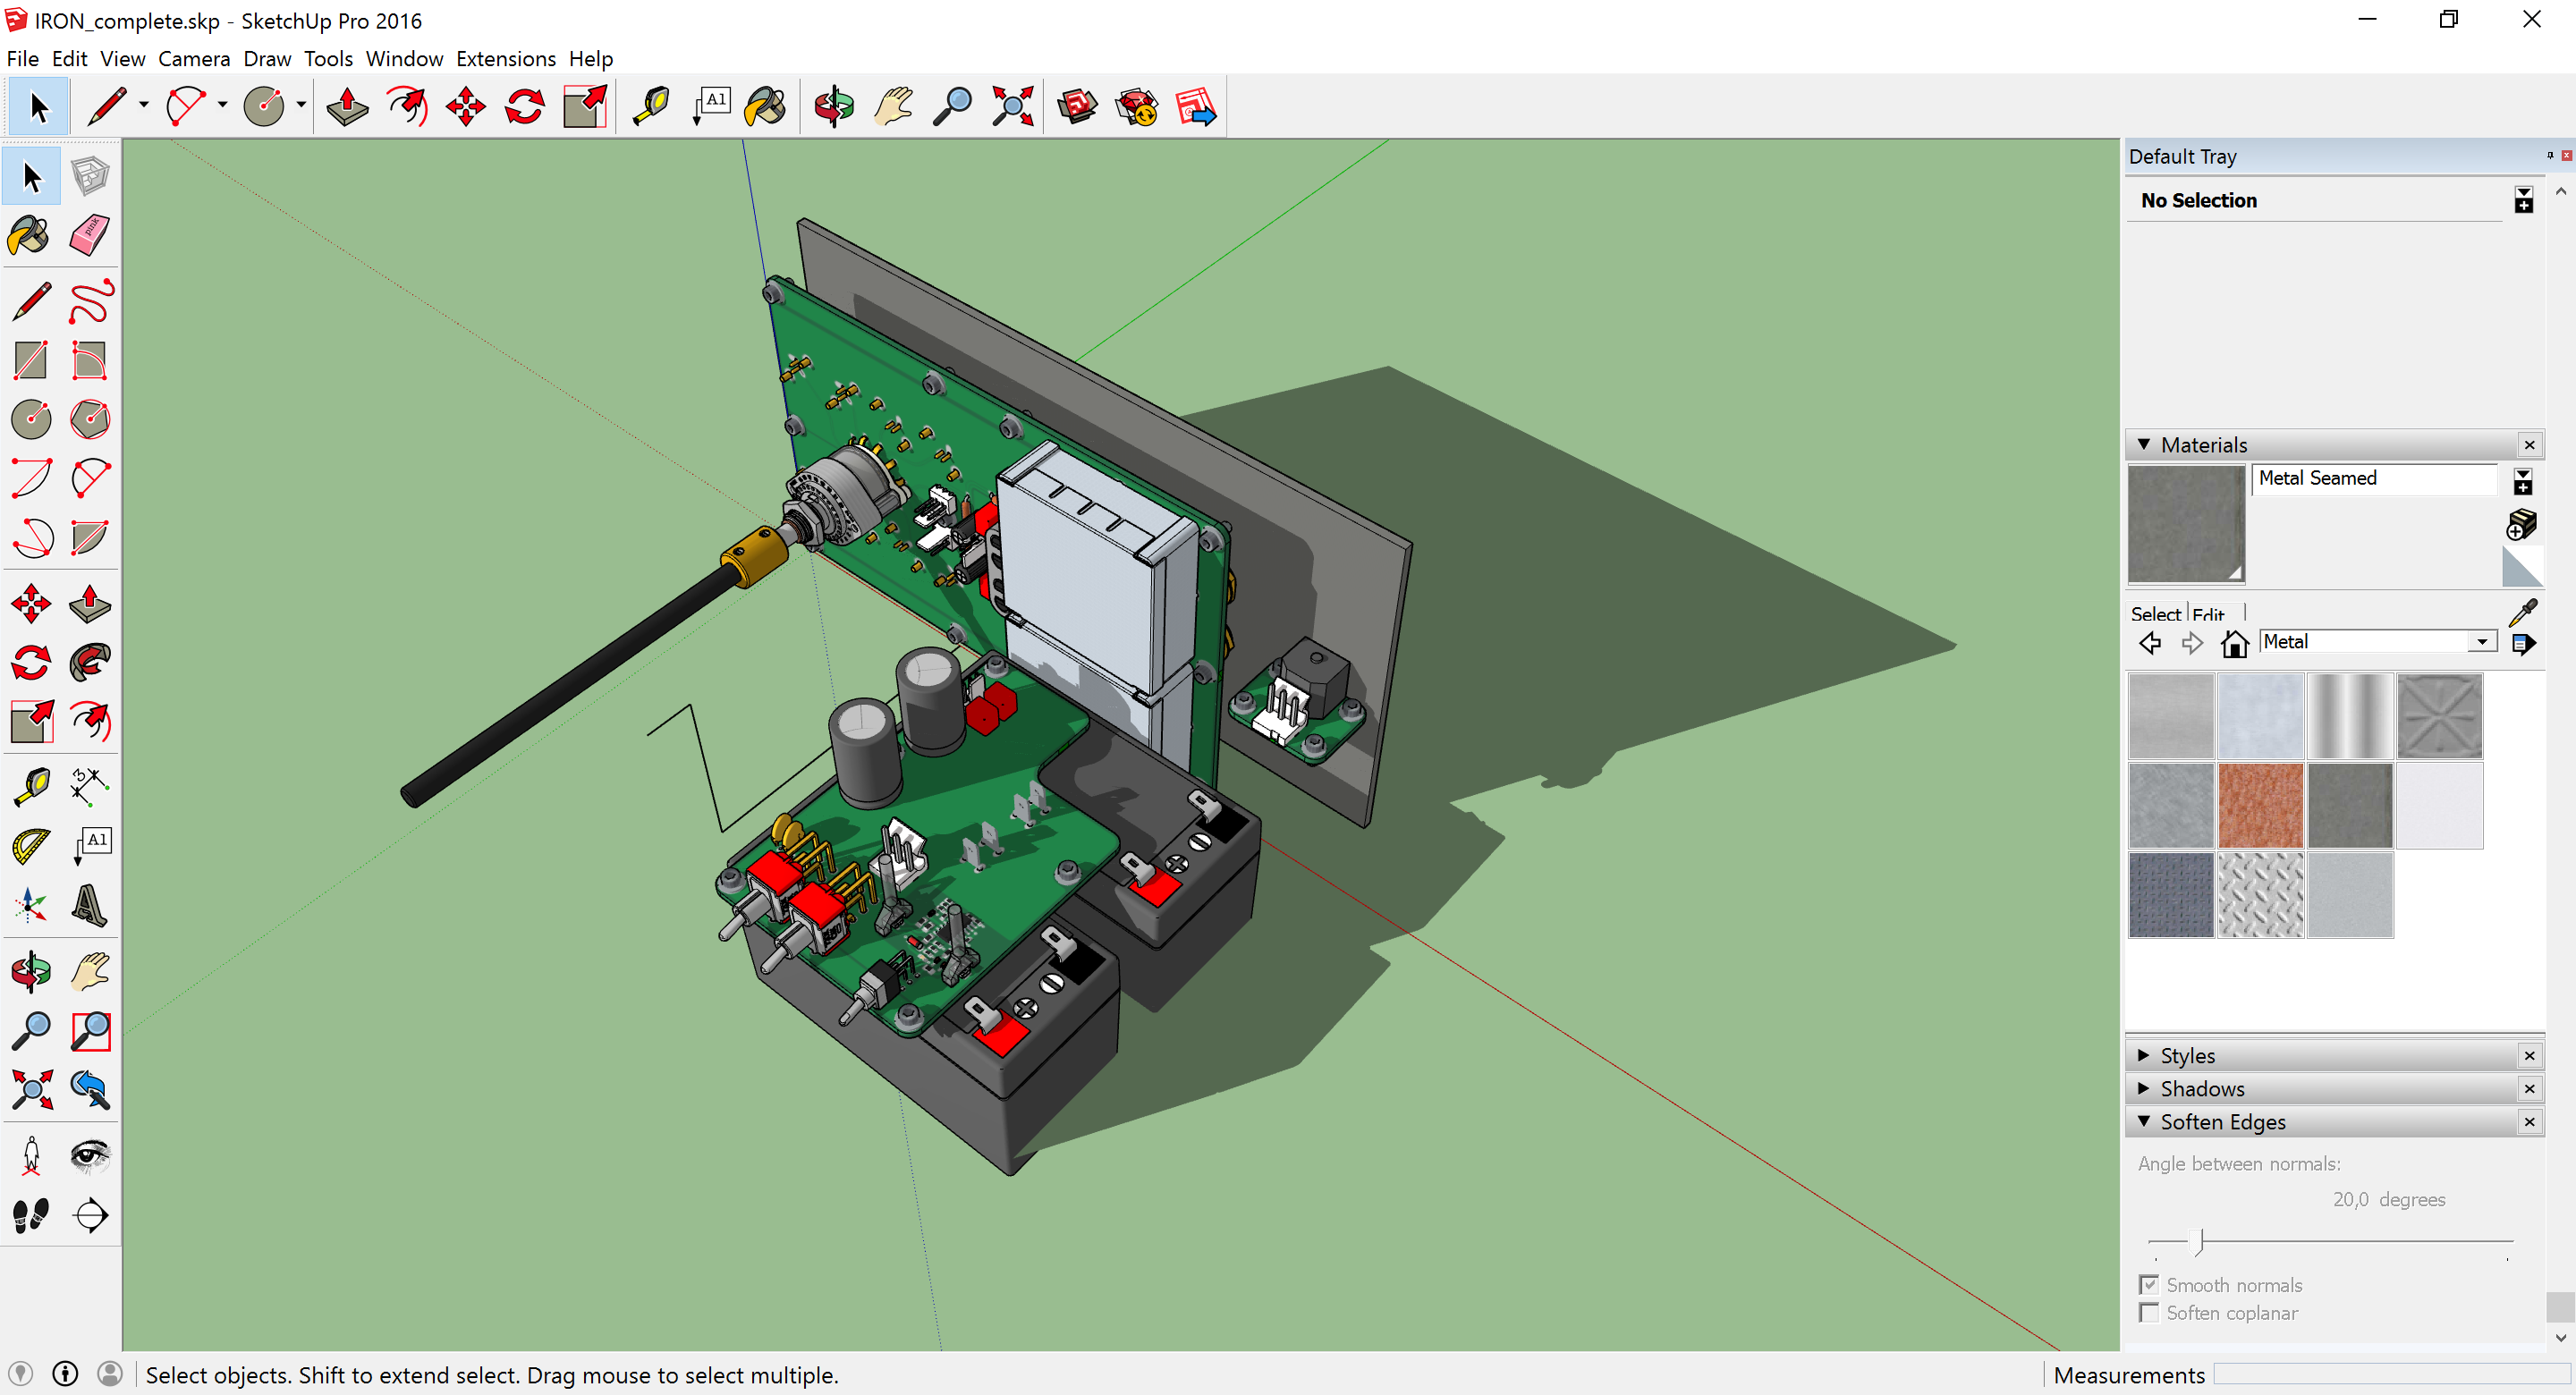The width and height of the screenshot is (2576, 1395).
Task: Click the sign-in user status icon
Action: [x=110, y=1374]
